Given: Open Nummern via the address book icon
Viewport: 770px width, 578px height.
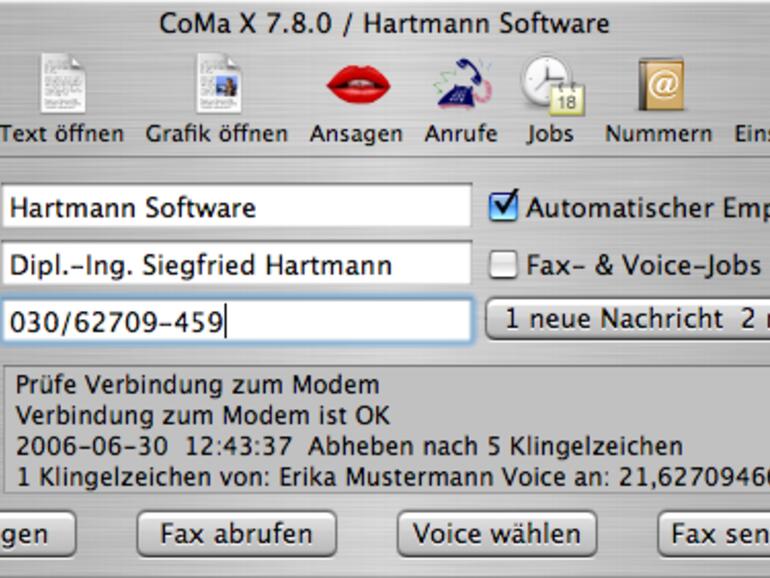Looking at the screenshot, I should point(661,84).
